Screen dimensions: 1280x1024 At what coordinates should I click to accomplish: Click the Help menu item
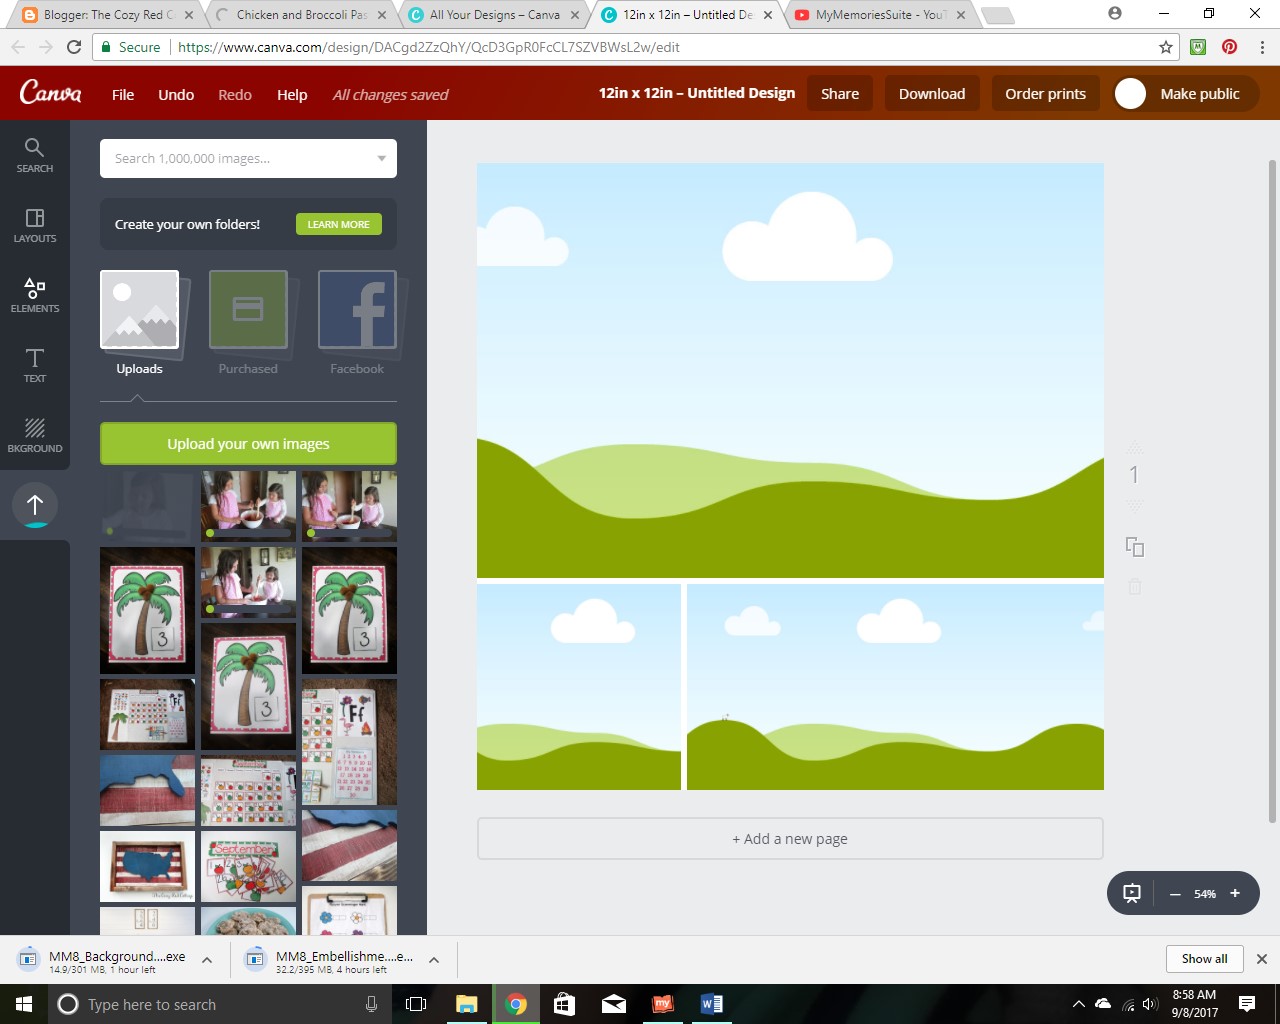click(x=292, y=94)
